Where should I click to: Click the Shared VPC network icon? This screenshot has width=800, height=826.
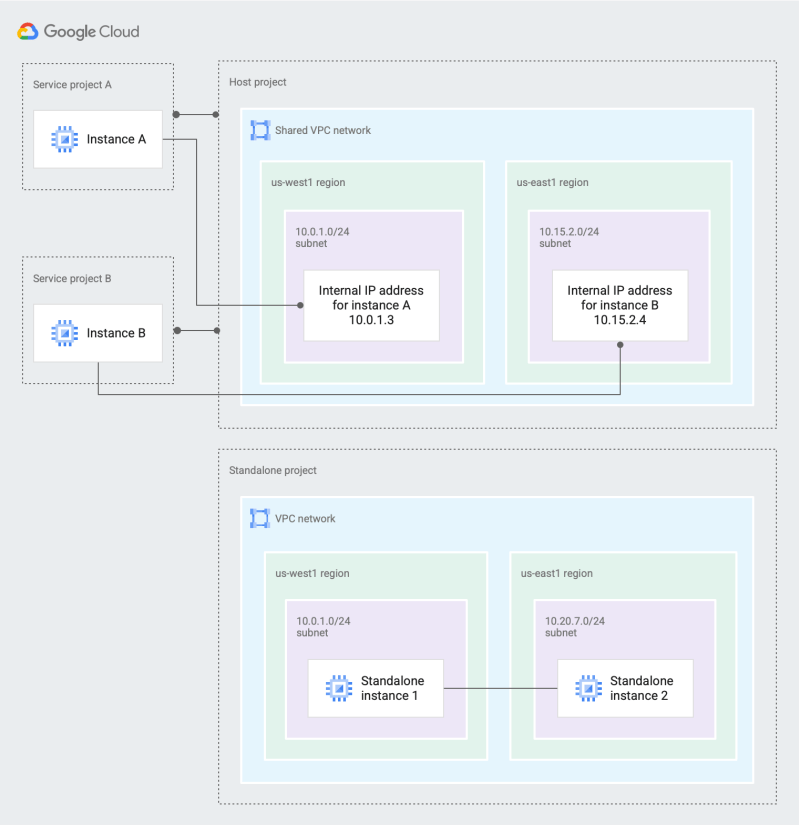pyautogui.click(x=260, y=130)
